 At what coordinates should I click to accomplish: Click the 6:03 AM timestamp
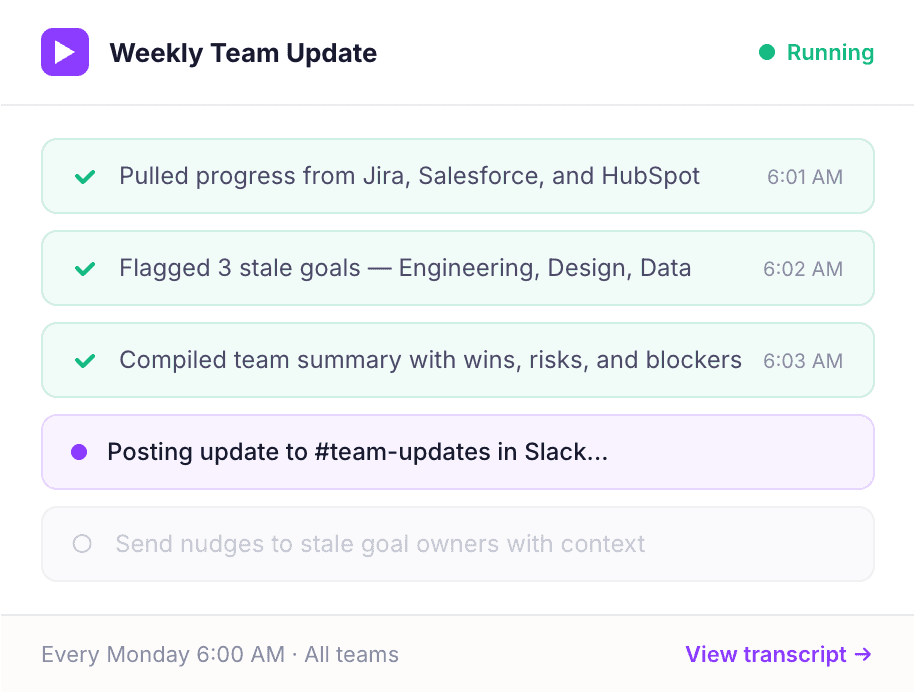tap(803, 361)
